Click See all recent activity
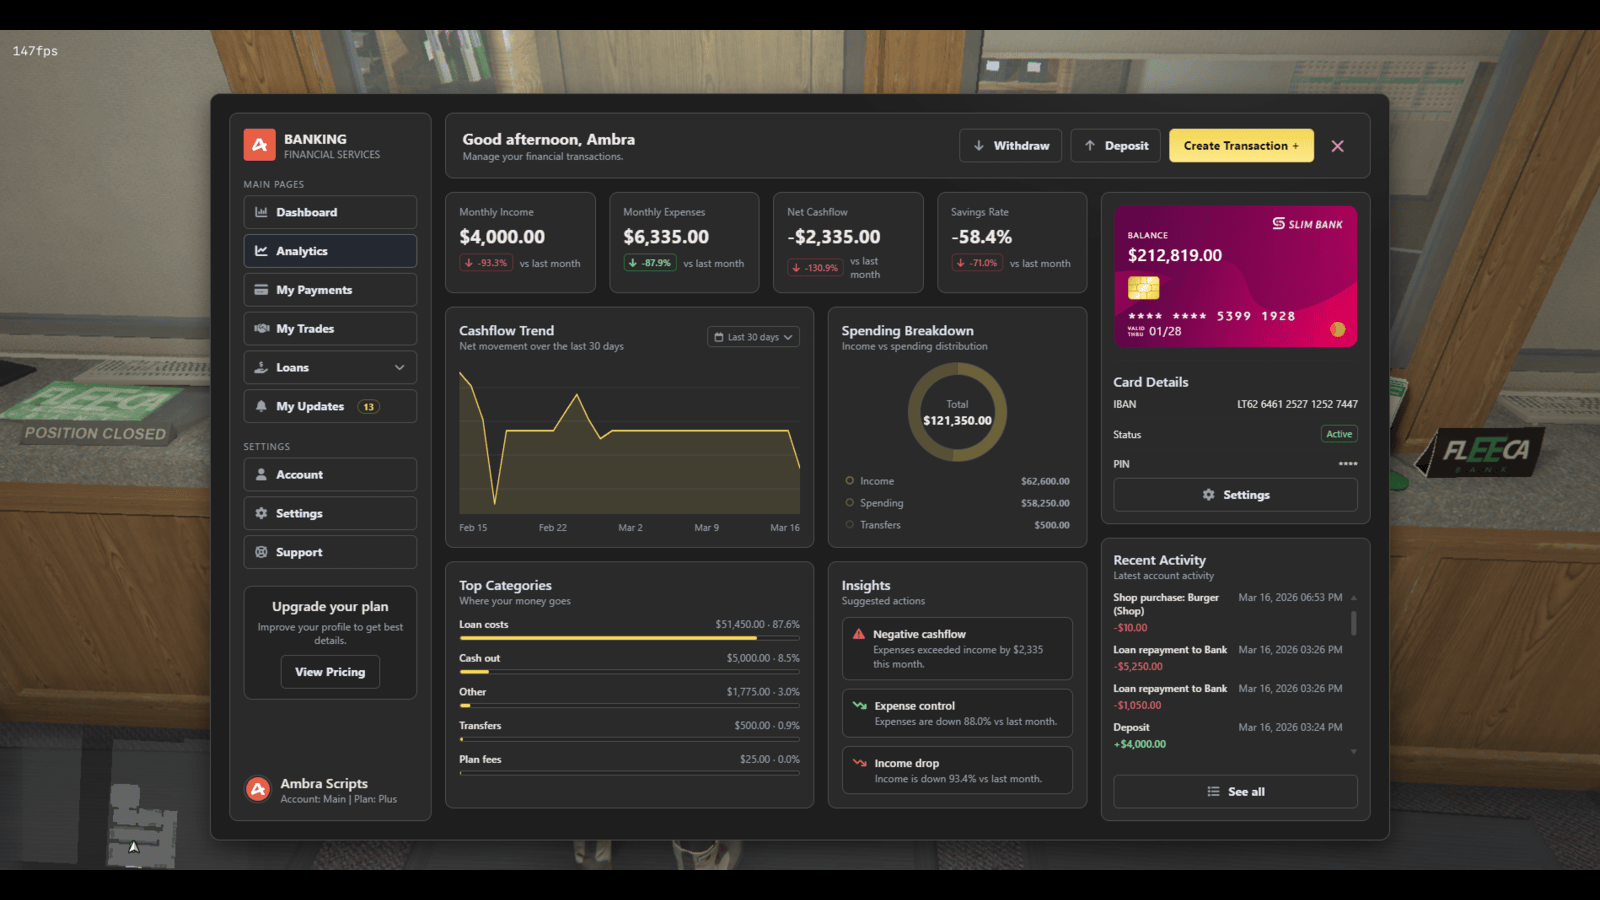 tap(1235, 791)
